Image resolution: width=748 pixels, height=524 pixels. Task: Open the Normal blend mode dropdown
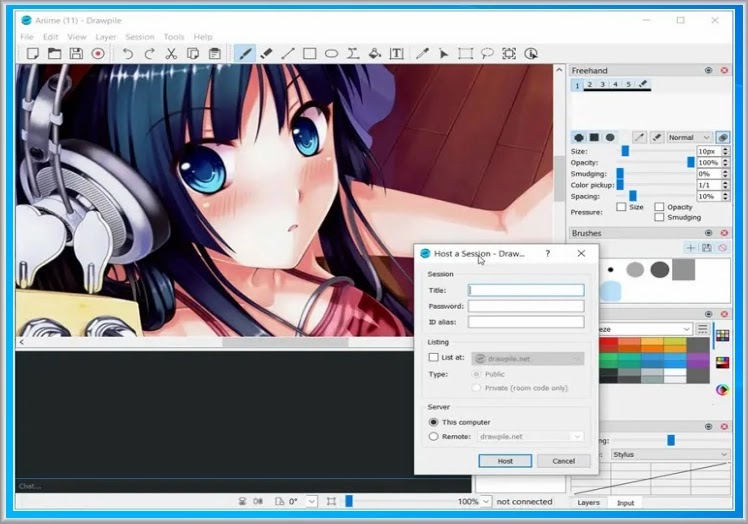(x=689, y=137)
